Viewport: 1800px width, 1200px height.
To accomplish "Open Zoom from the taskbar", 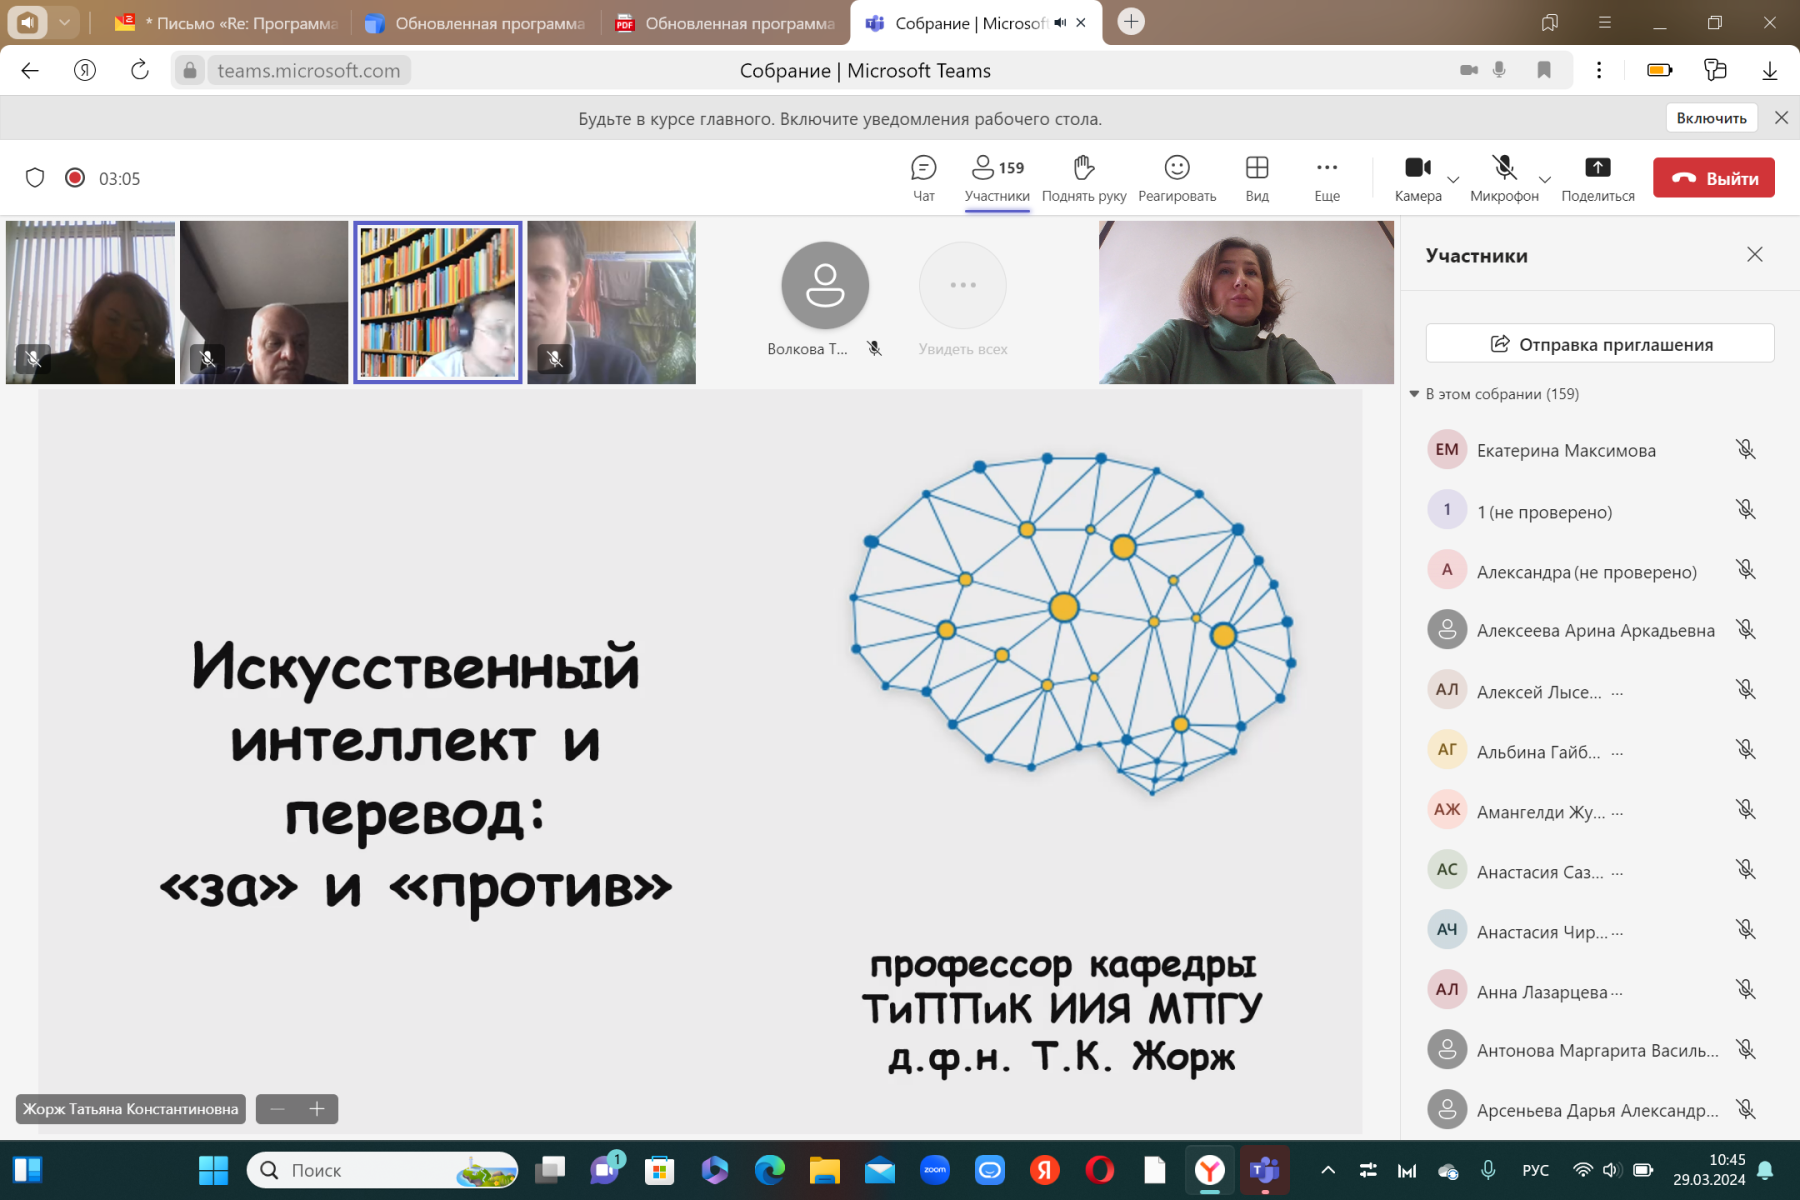I will pyautogui.click(x=935, y=1170).
